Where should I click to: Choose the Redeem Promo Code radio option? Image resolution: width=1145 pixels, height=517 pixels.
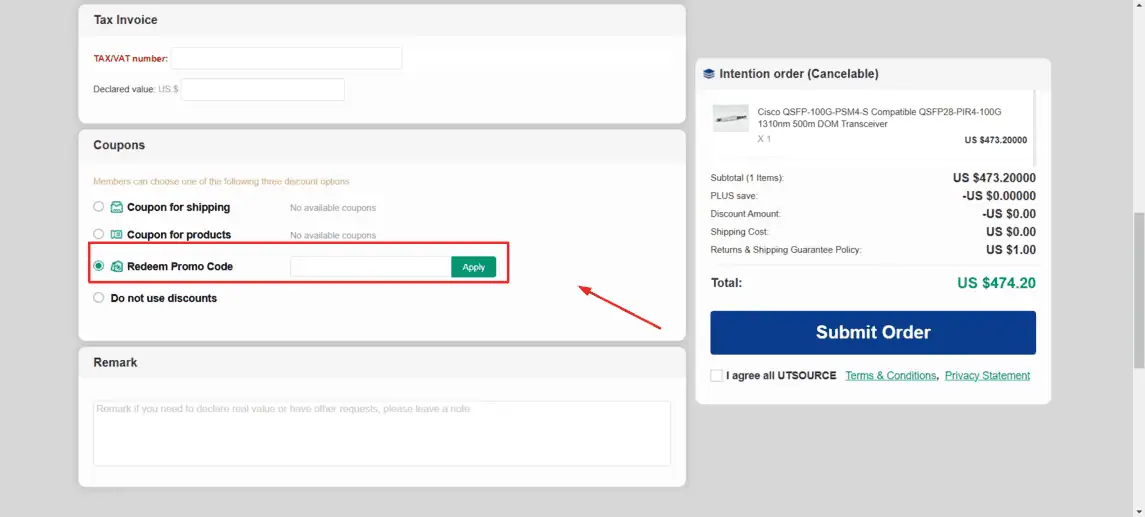pyautogui.click(x=98, y=266)
